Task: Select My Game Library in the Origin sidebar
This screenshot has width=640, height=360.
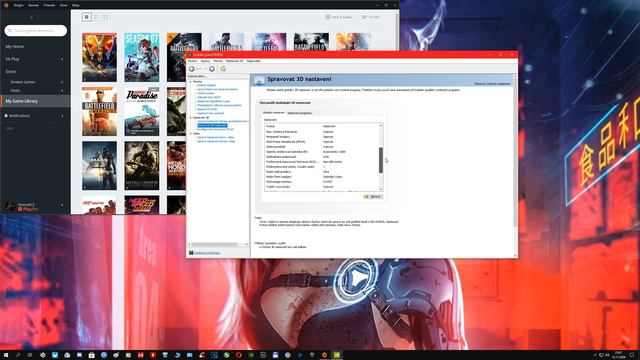Action: coord(35,101)
